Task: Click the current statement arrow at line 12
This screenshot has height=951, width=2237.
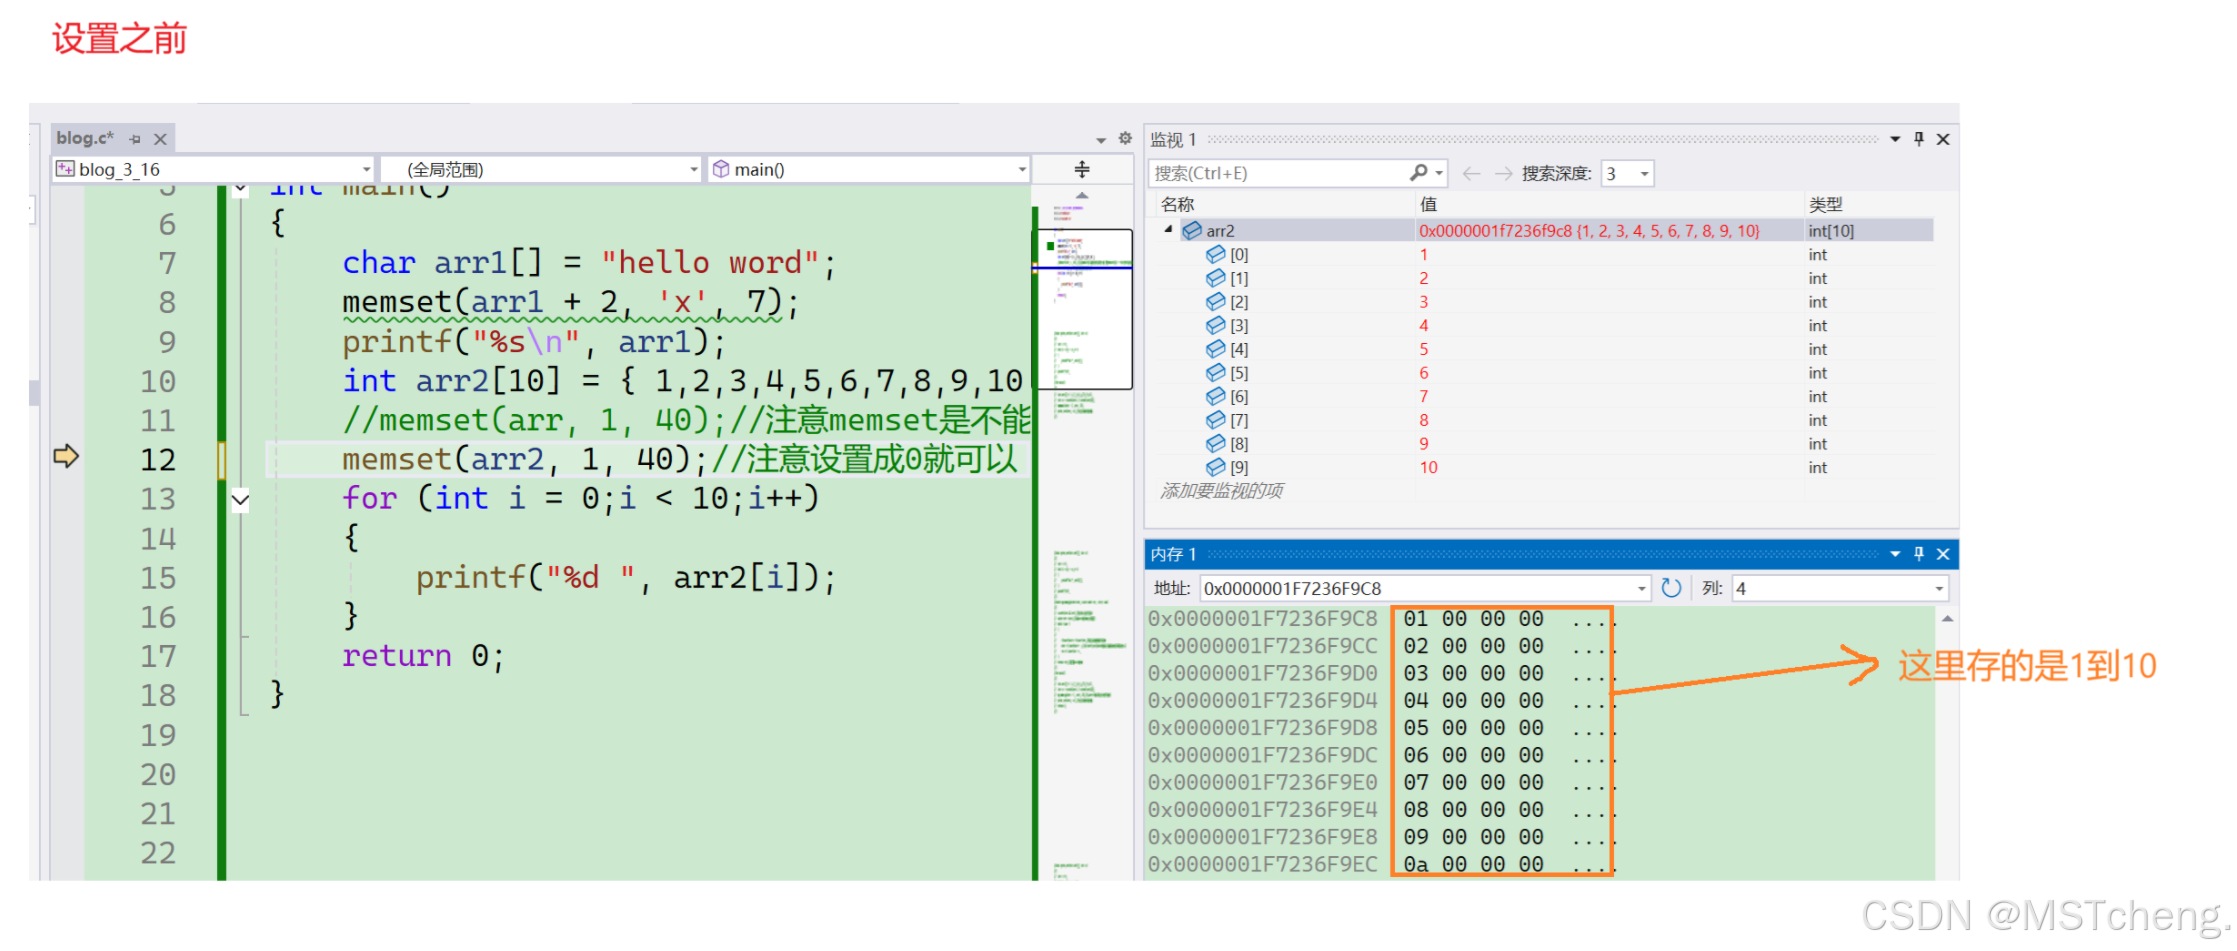Action: tap(66, 457)
